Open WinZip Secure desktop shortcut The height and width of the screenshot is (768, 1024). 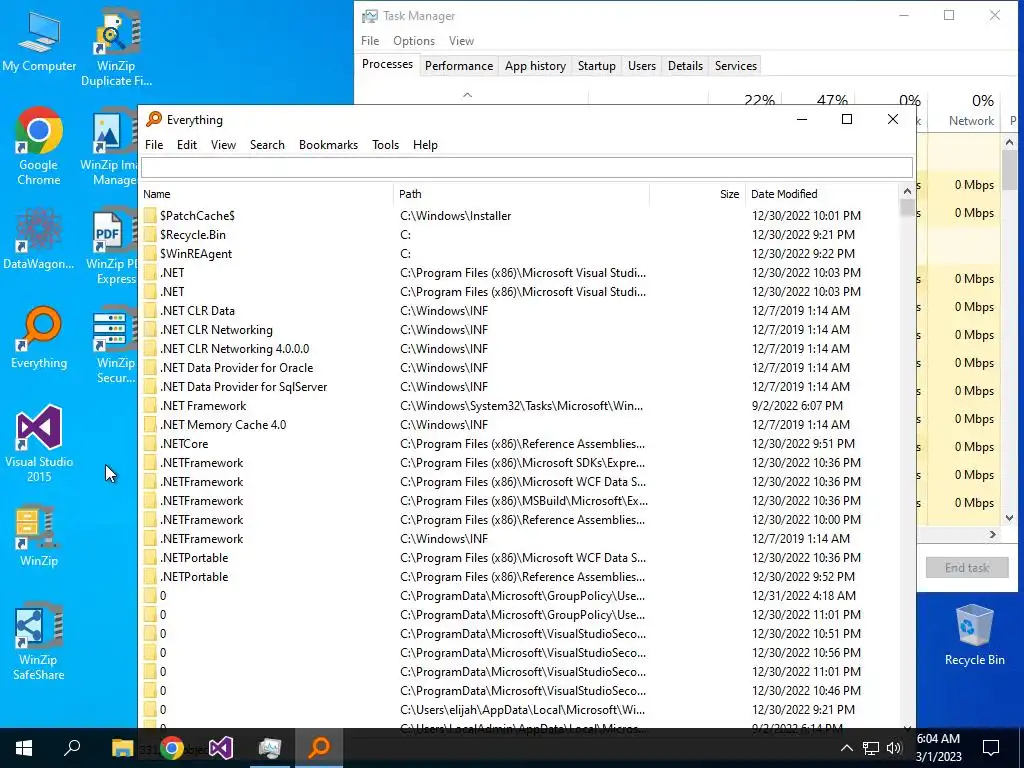click(115, 345)
